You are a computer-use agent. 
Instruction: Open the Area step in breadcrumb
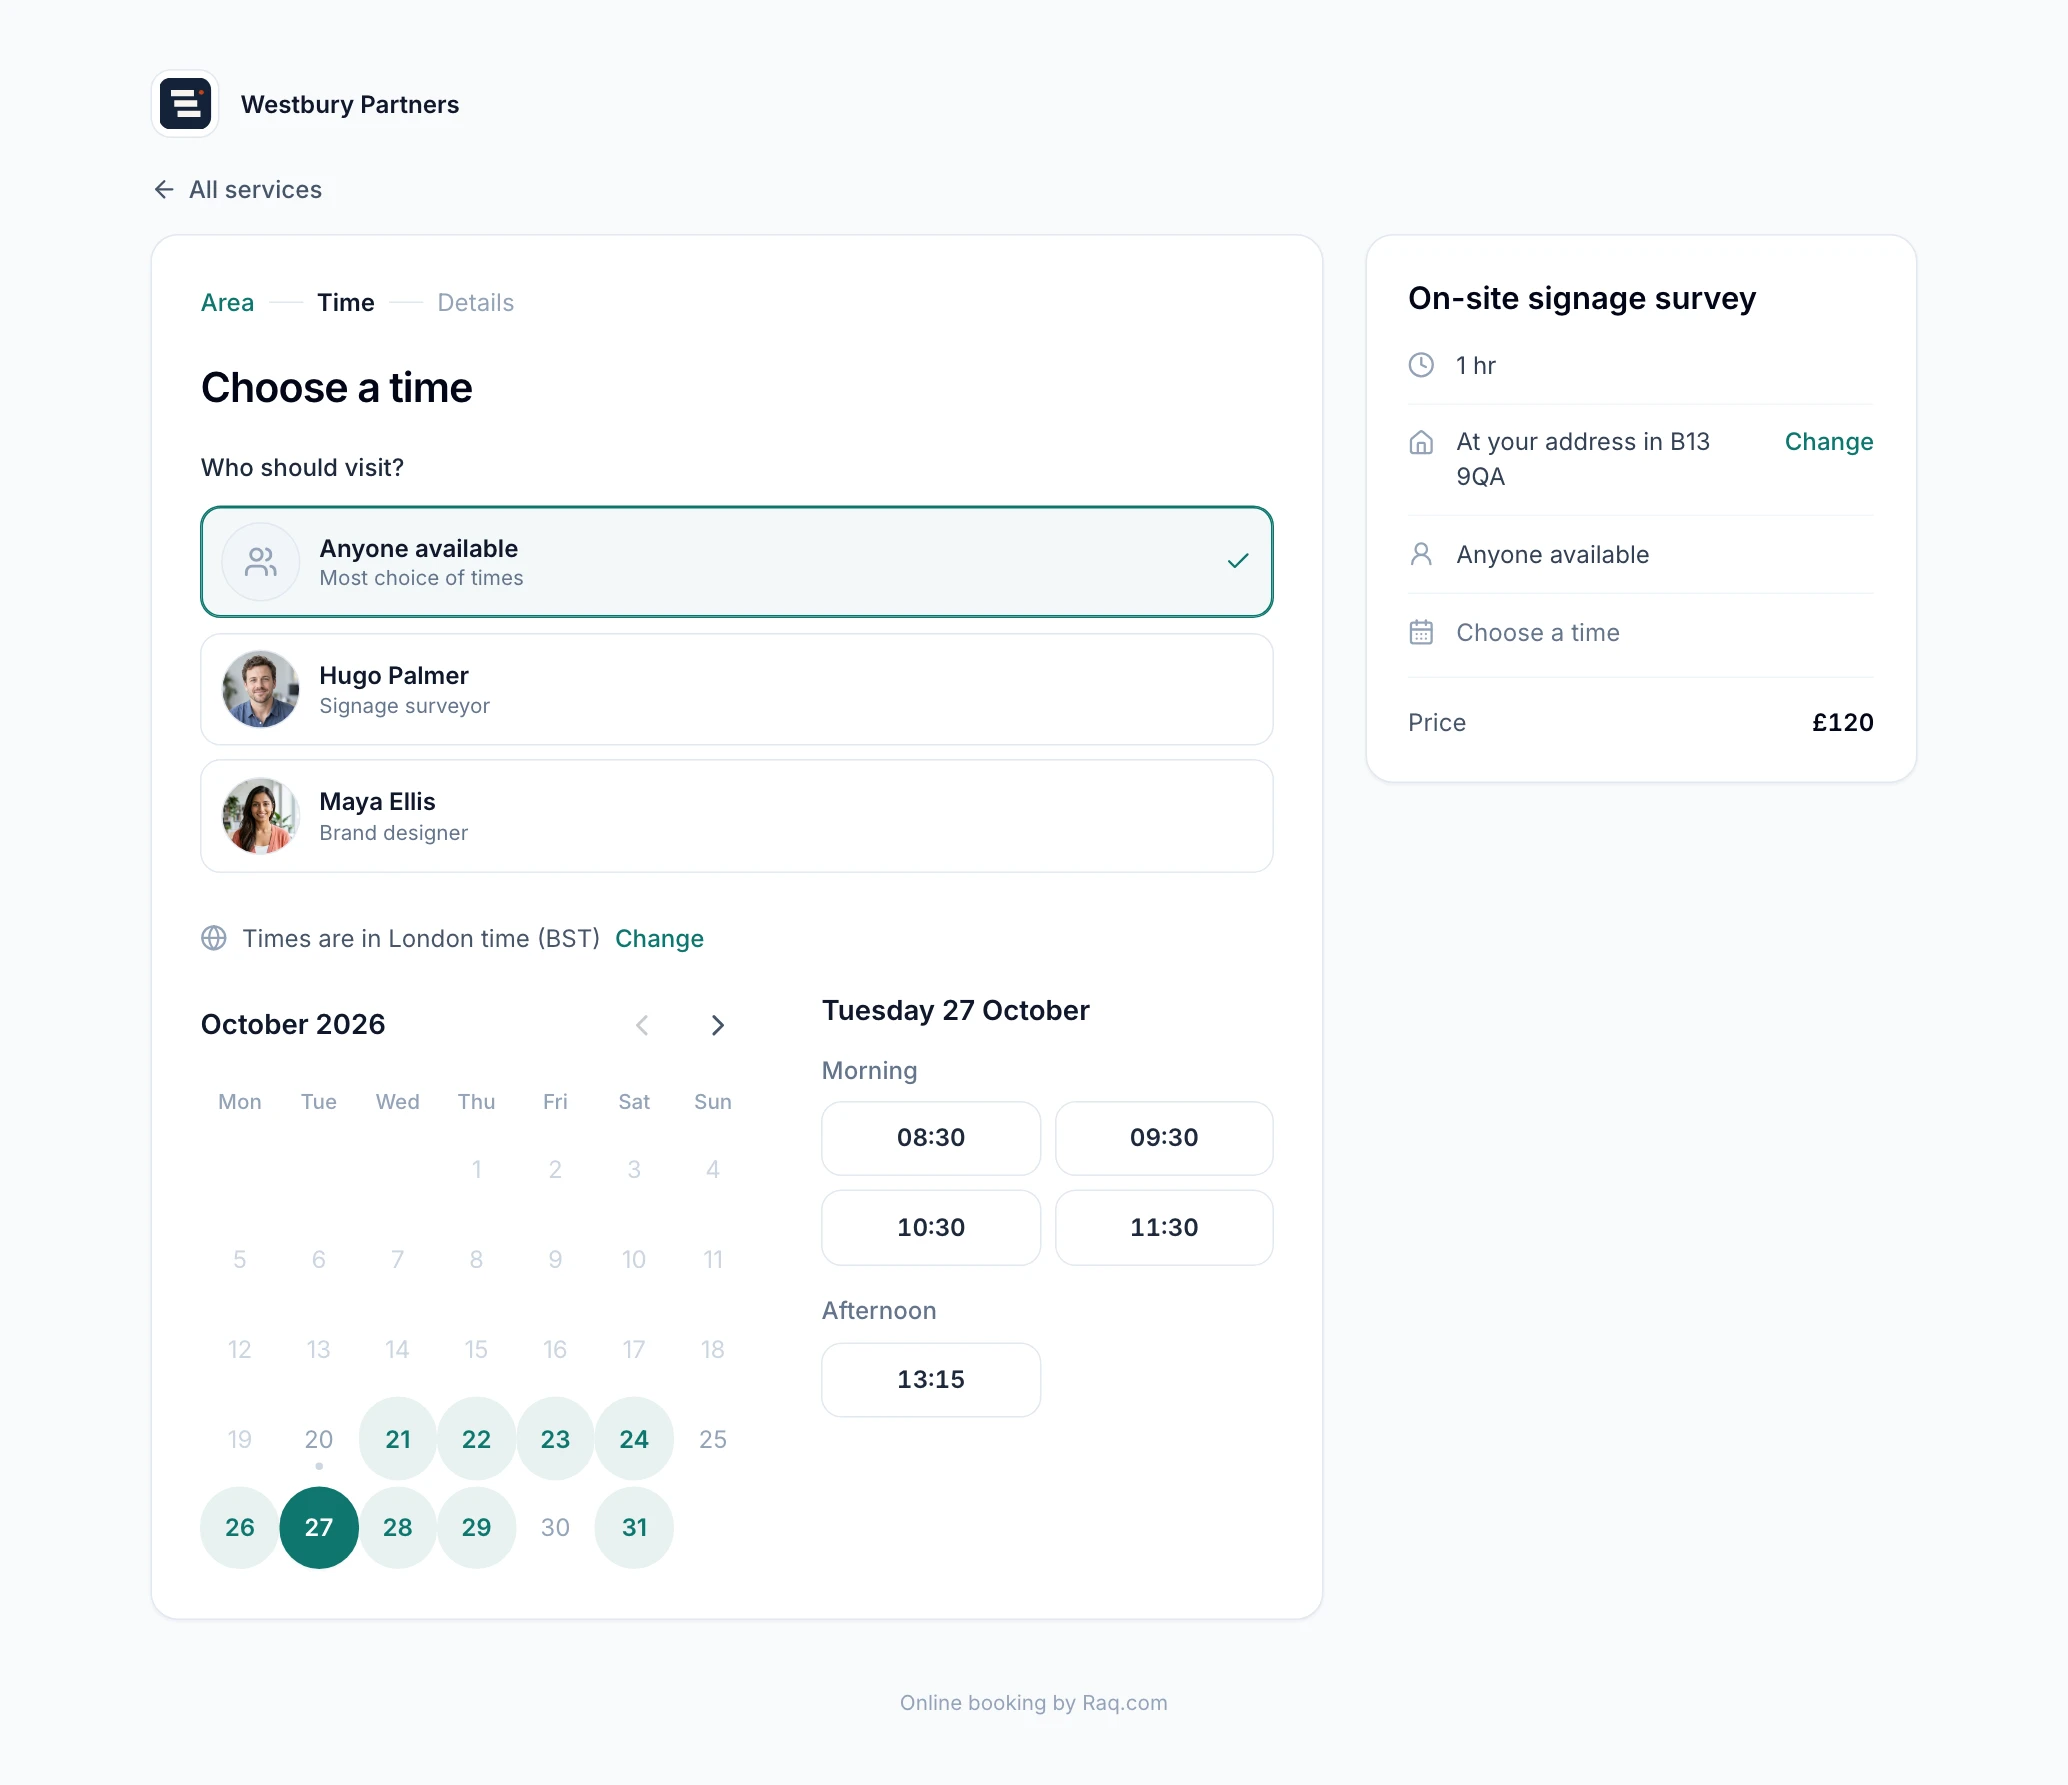point(227,303)
